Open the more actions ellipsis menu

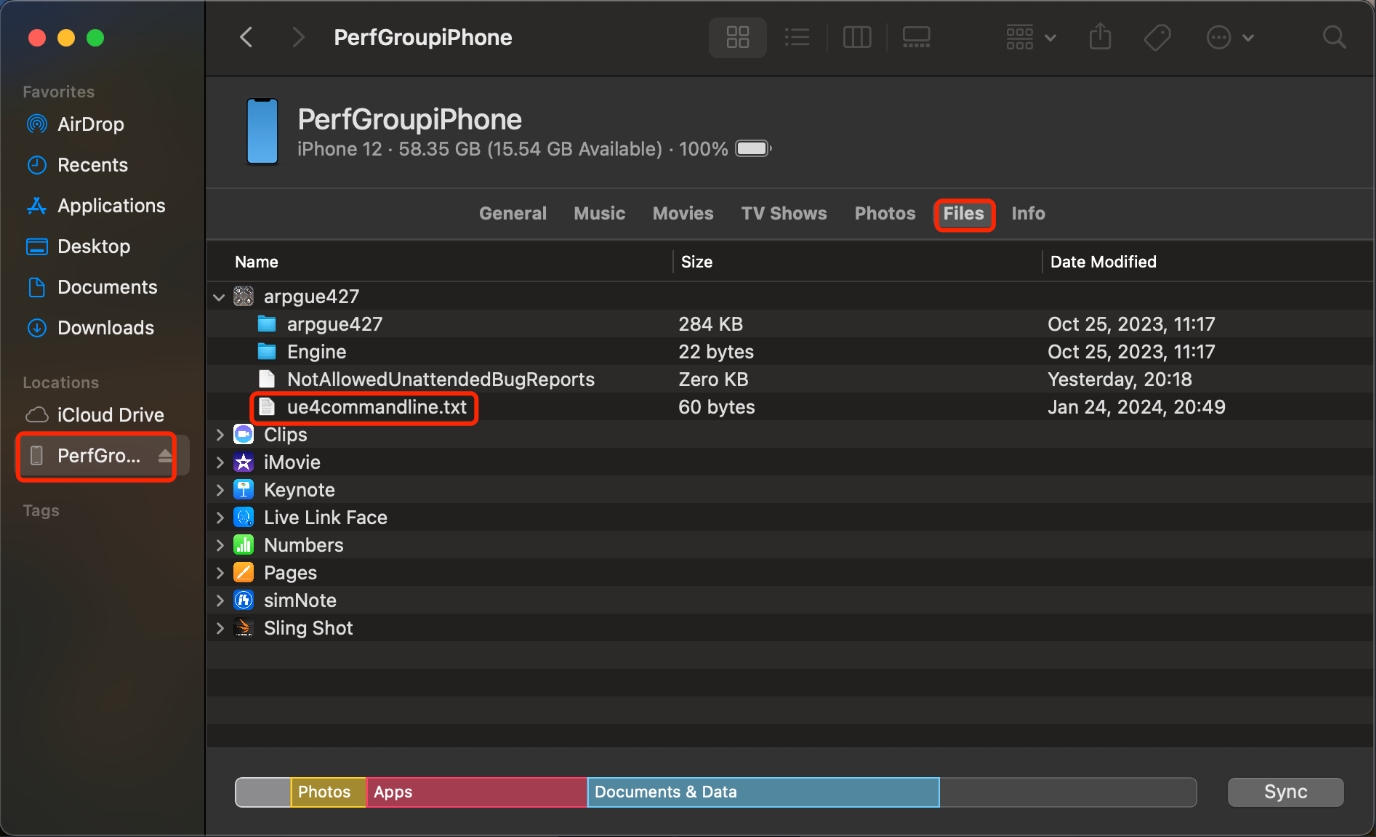[1230, 38]
